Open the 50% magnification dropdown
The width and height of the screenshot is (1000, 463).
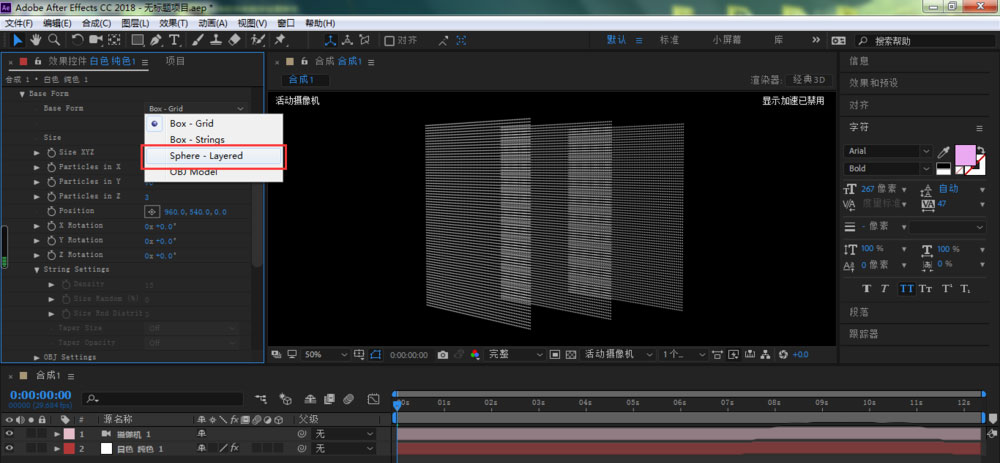[x=323, y=355]
